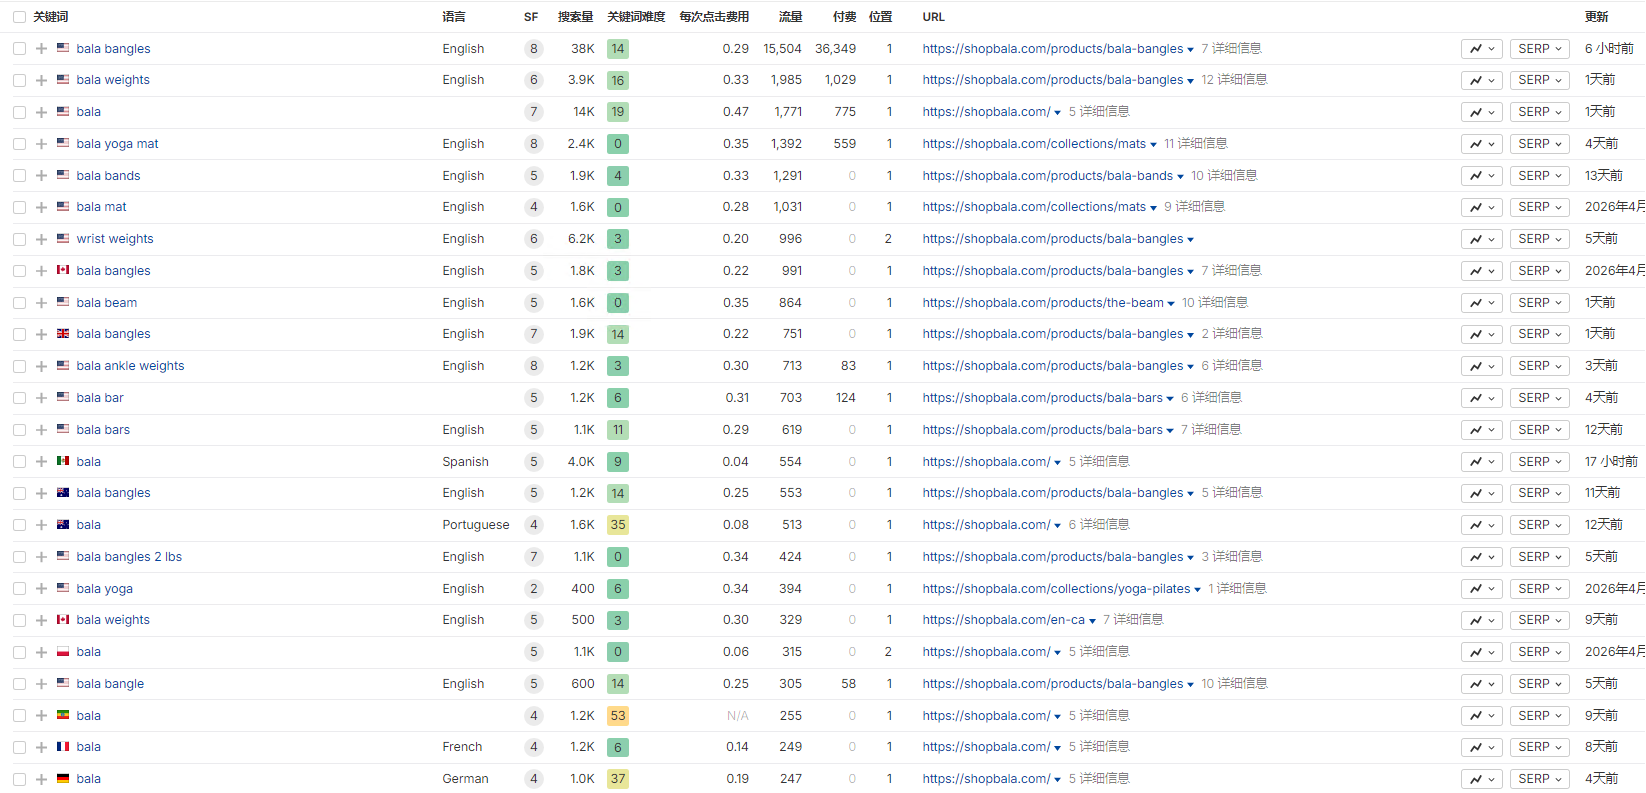Screen dimensions: 1646x793
Task: Sort by 位置 column header
Action: 881,17
